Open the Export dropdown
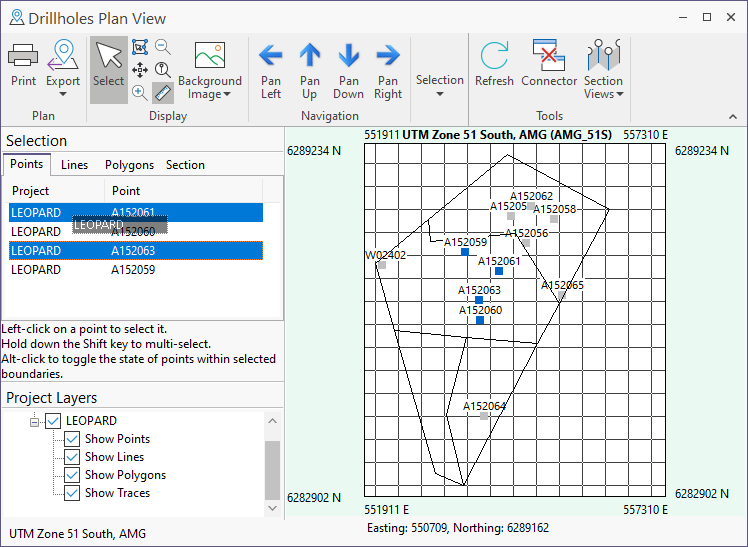This screenshot has width=748, height=547. [x=63, y=68]
